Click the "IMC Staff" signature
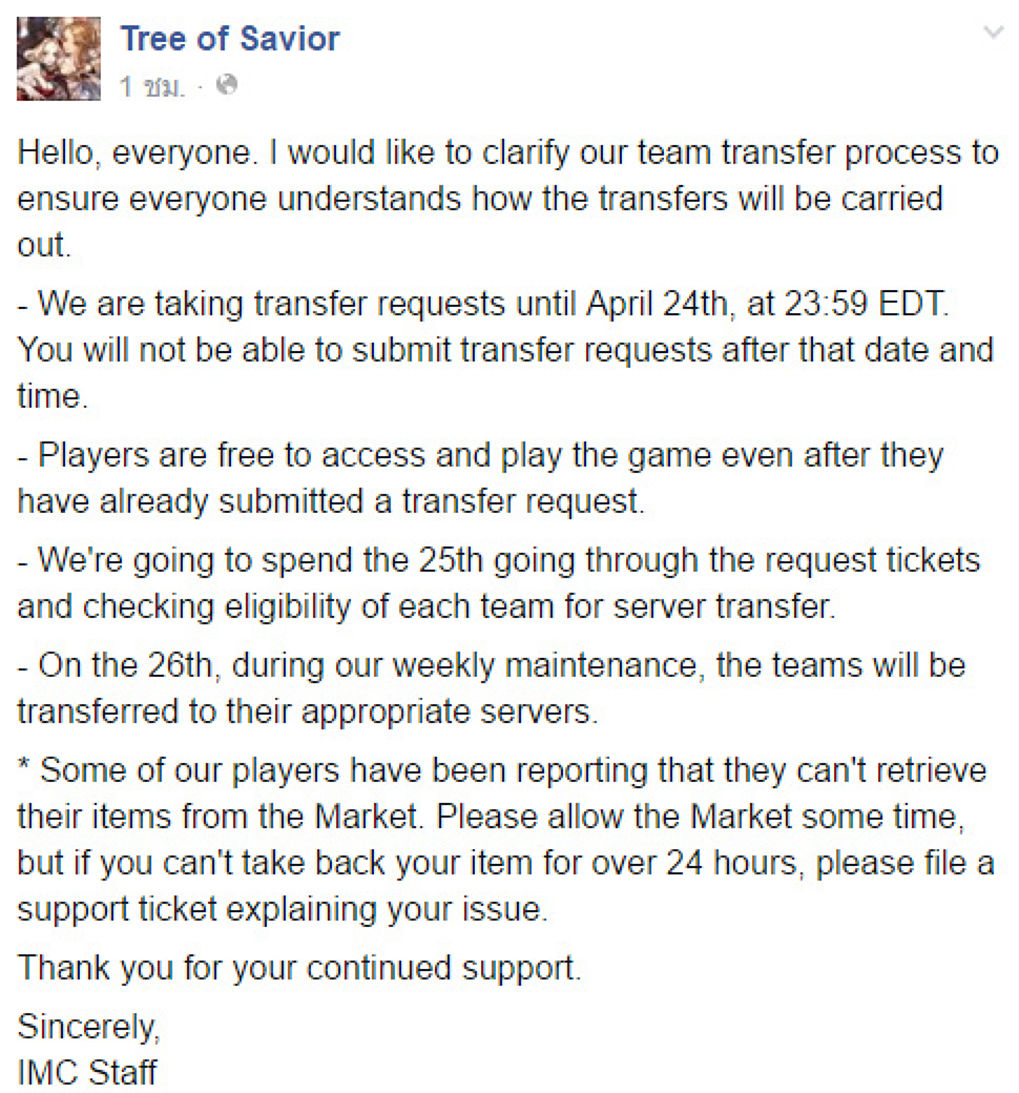 pos(87,1072)
